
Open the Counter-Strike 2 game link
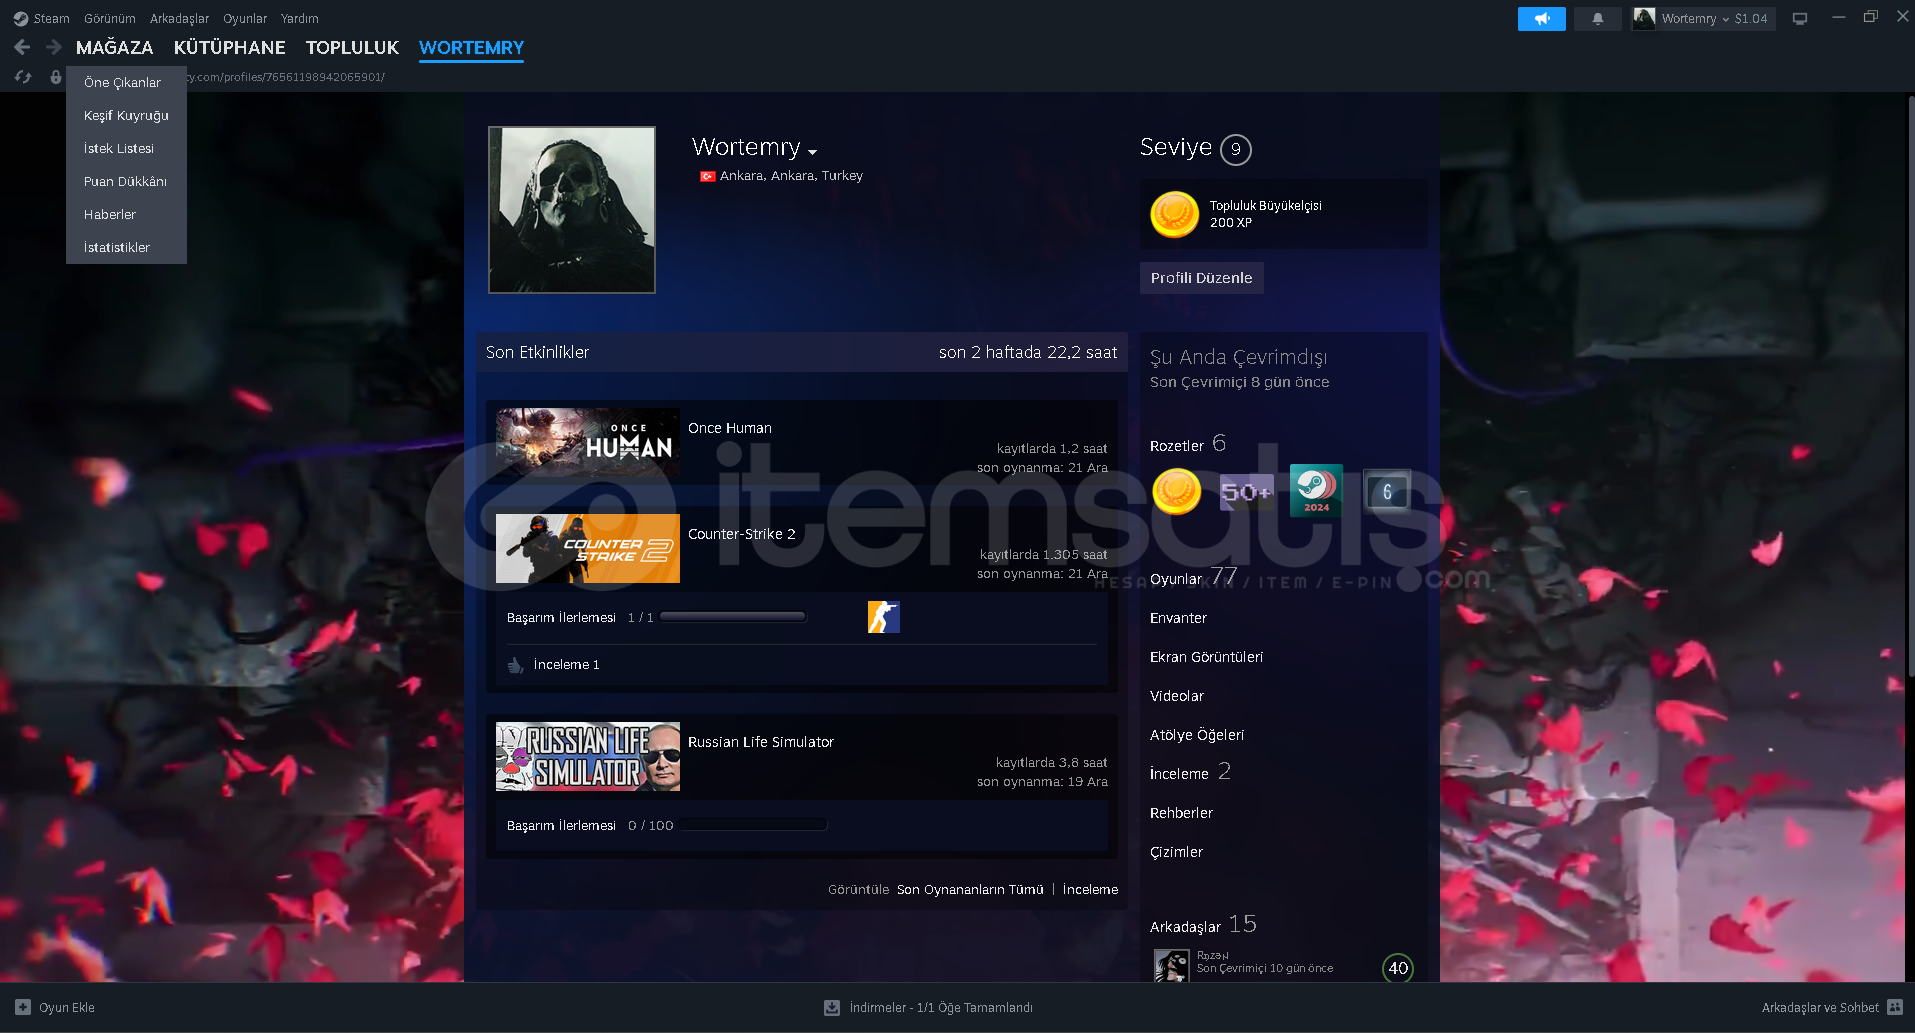(x=742, y=534)
